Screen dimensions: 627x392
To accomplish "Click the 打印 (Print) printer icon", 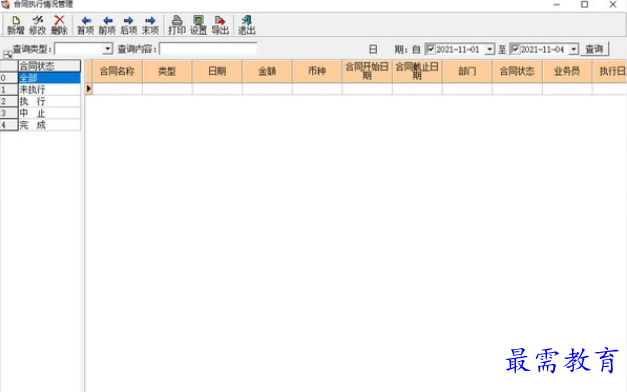I will [177, 25].
